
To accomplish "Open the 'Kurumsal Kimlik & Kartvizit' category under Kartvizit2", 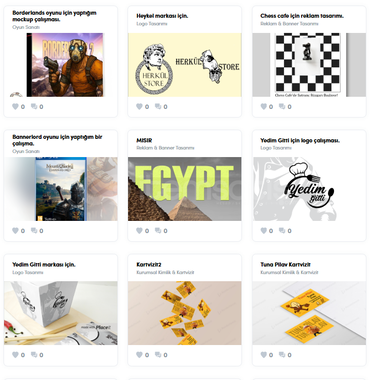I will pyautogui.click(x=165, y=272).
